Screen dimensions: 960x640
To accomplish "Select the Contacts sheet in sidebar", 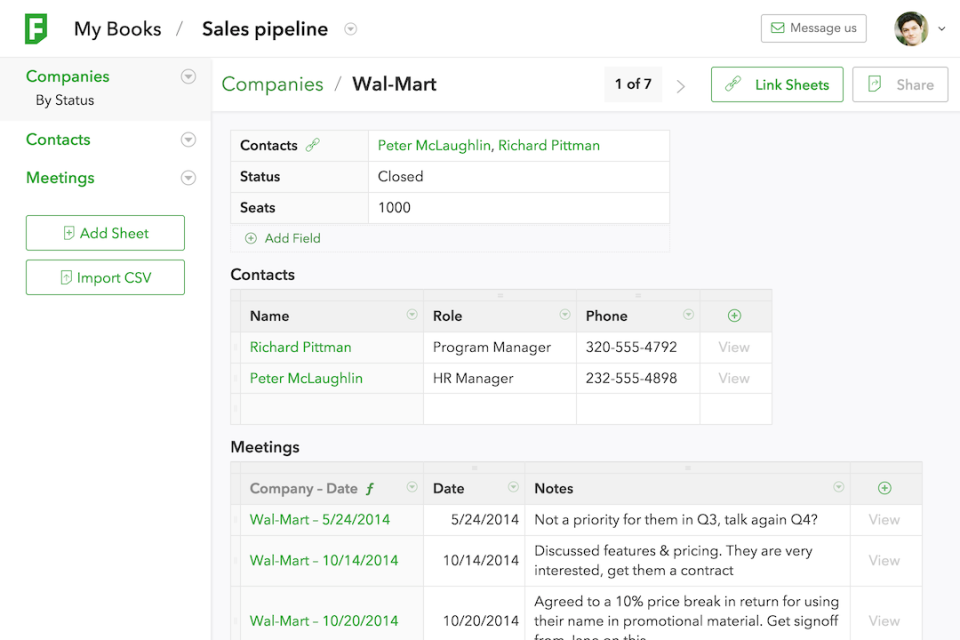I will (x=58, y=140).
